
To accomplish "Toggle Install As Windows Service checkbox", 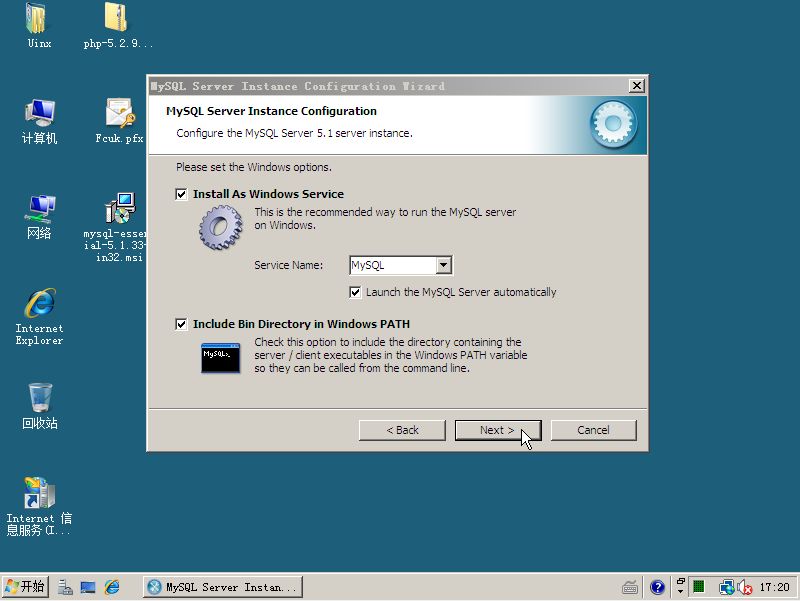I will pyautogui.click(x=181, y=194).
